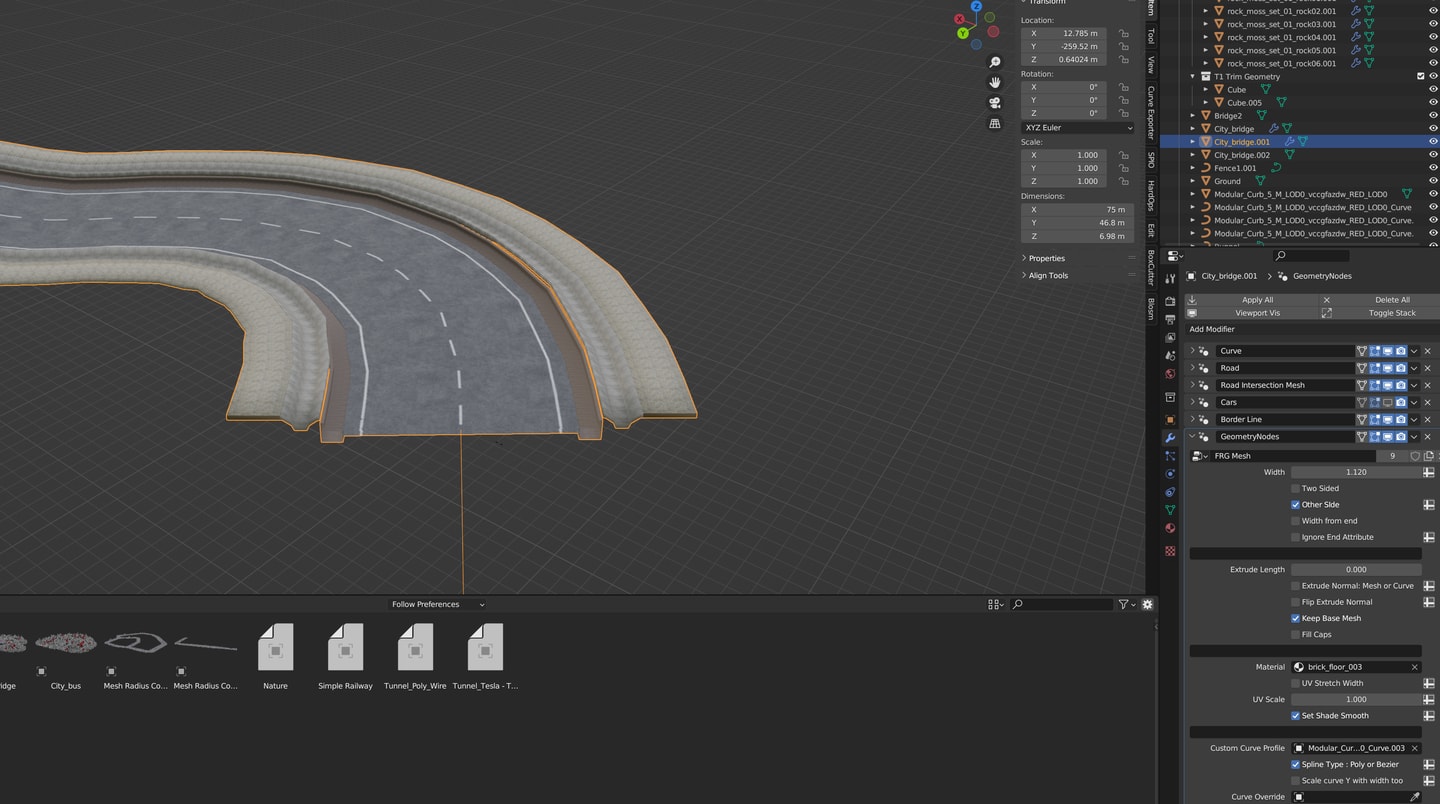Open the Modifiers wrench properties tab
The image size is (1440, 804).
tap(1170, 438)
